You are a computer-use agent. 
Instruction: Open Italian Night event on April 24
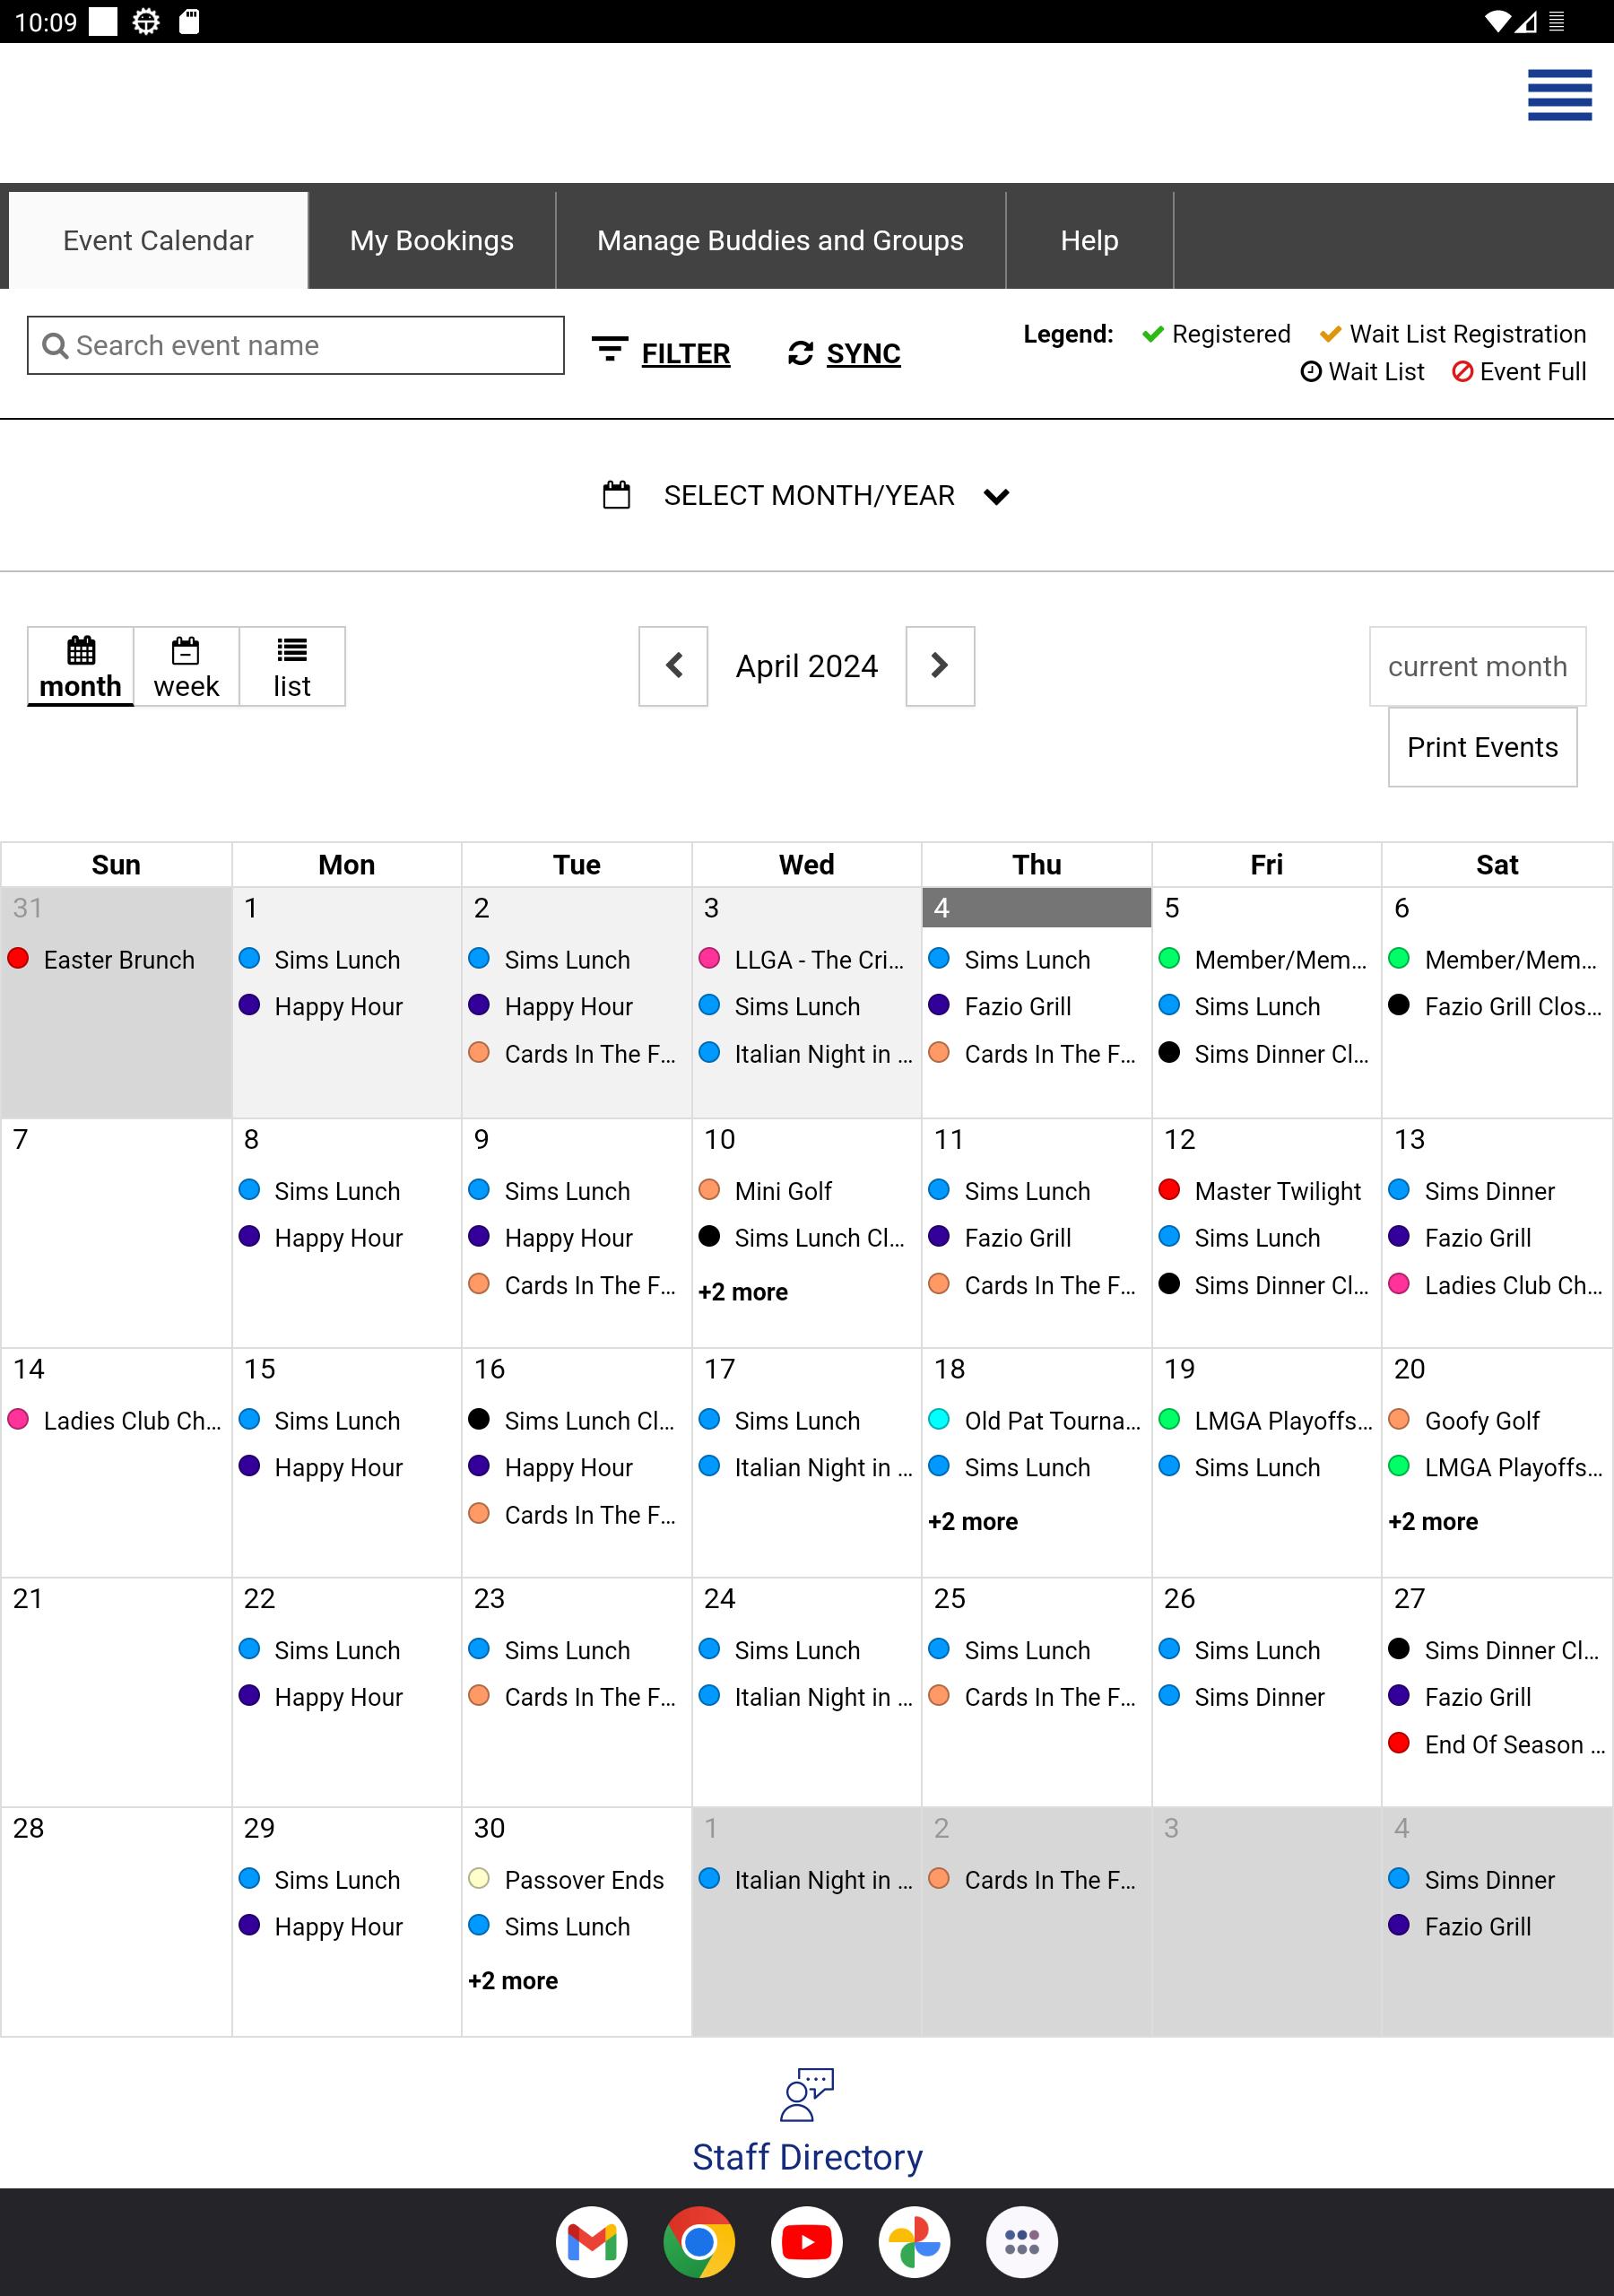click(x=823, y=1697)
